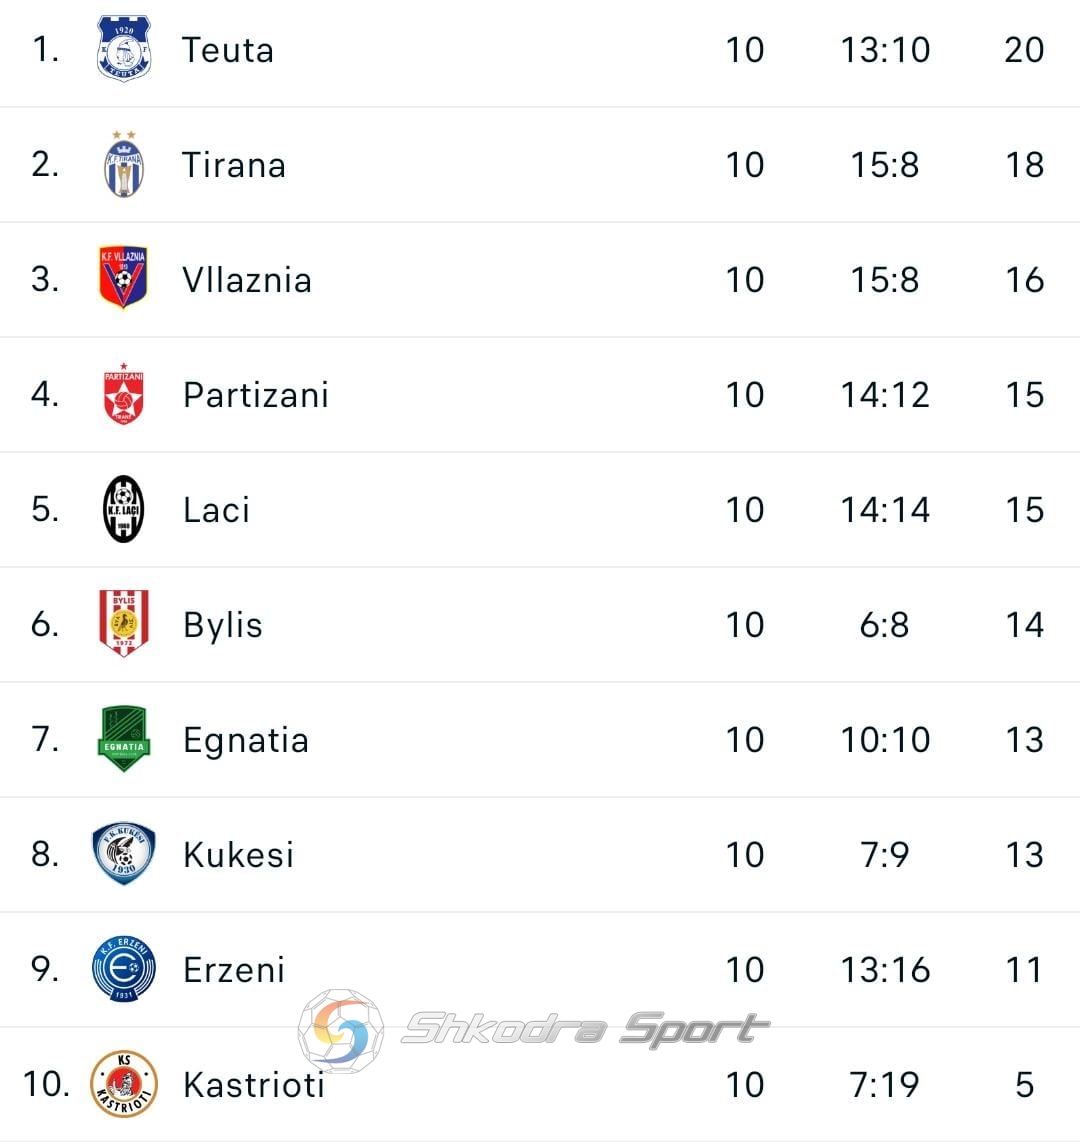Select Erzeni's 13:16 goal difference
This screenshot has height=1142, width=1080.
(886, 970)
